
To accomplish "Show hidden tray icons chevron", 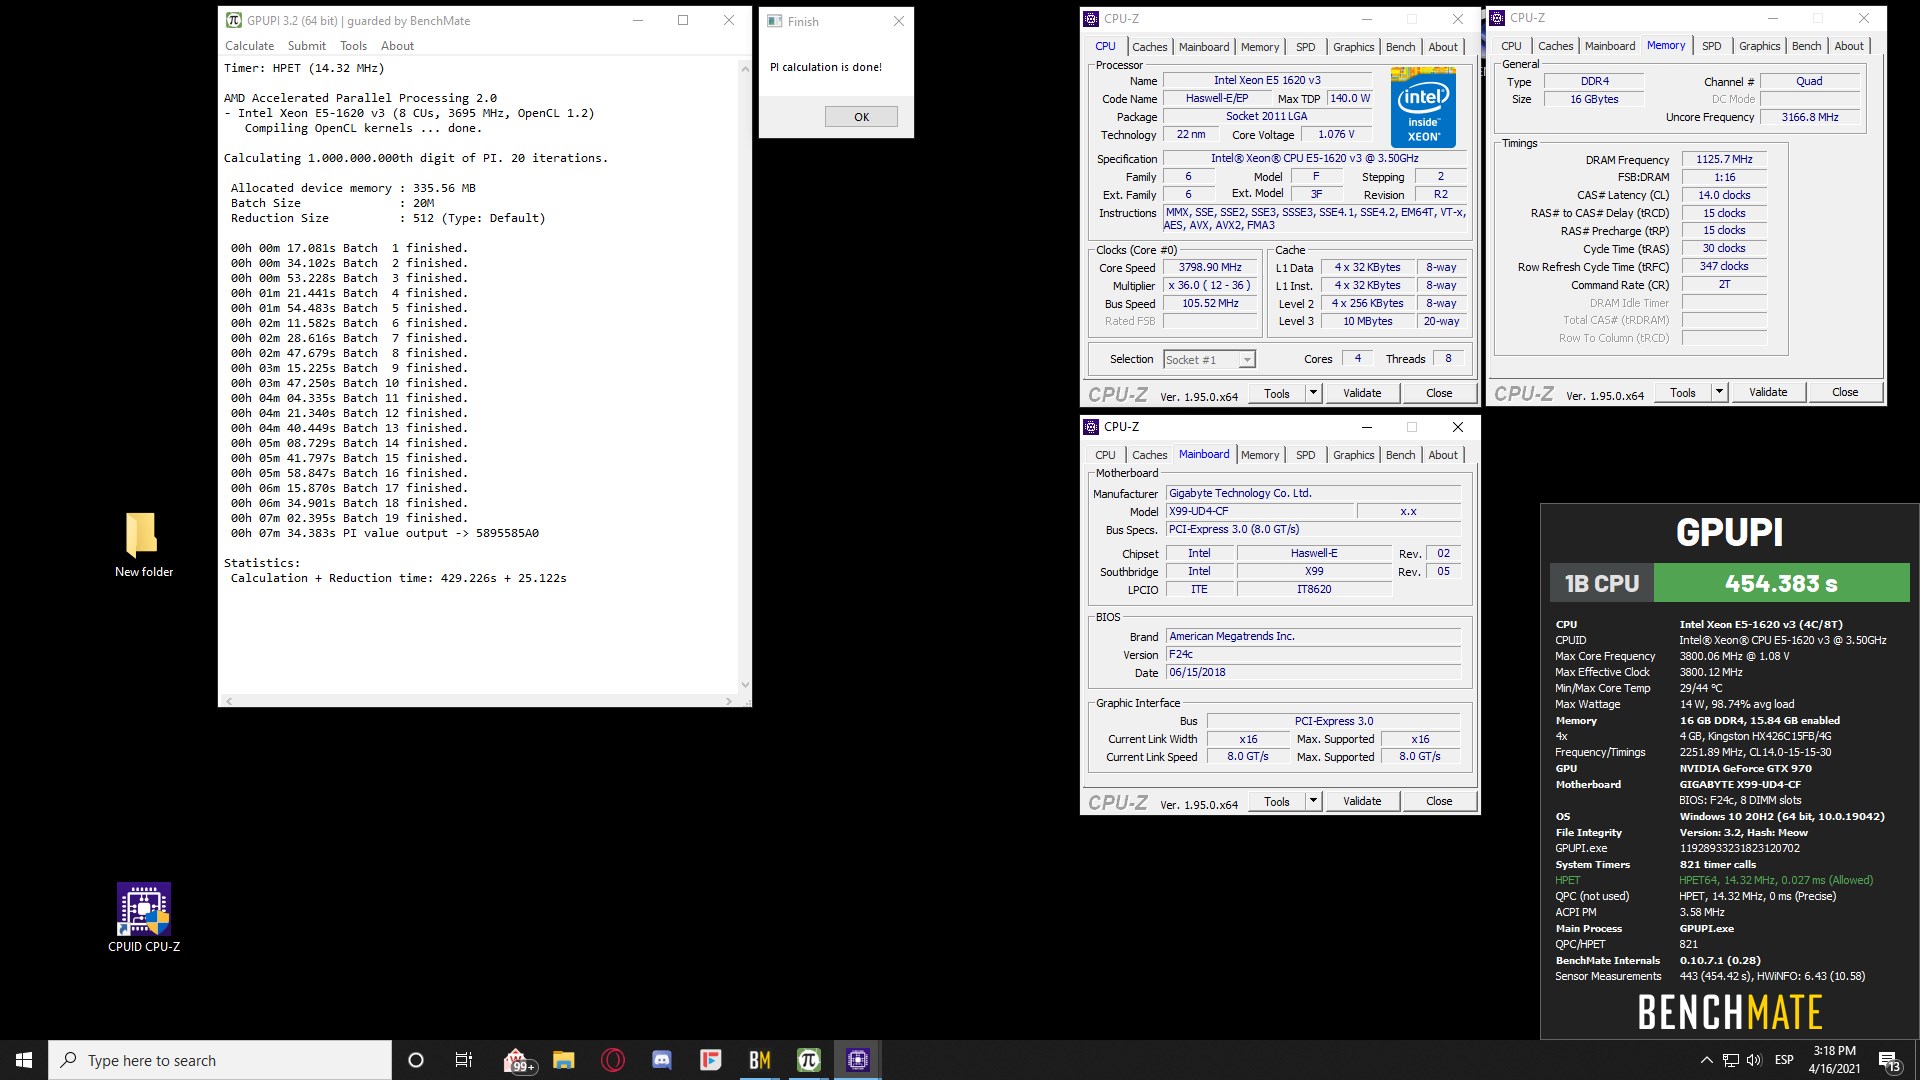I will click(1706, 1060).
